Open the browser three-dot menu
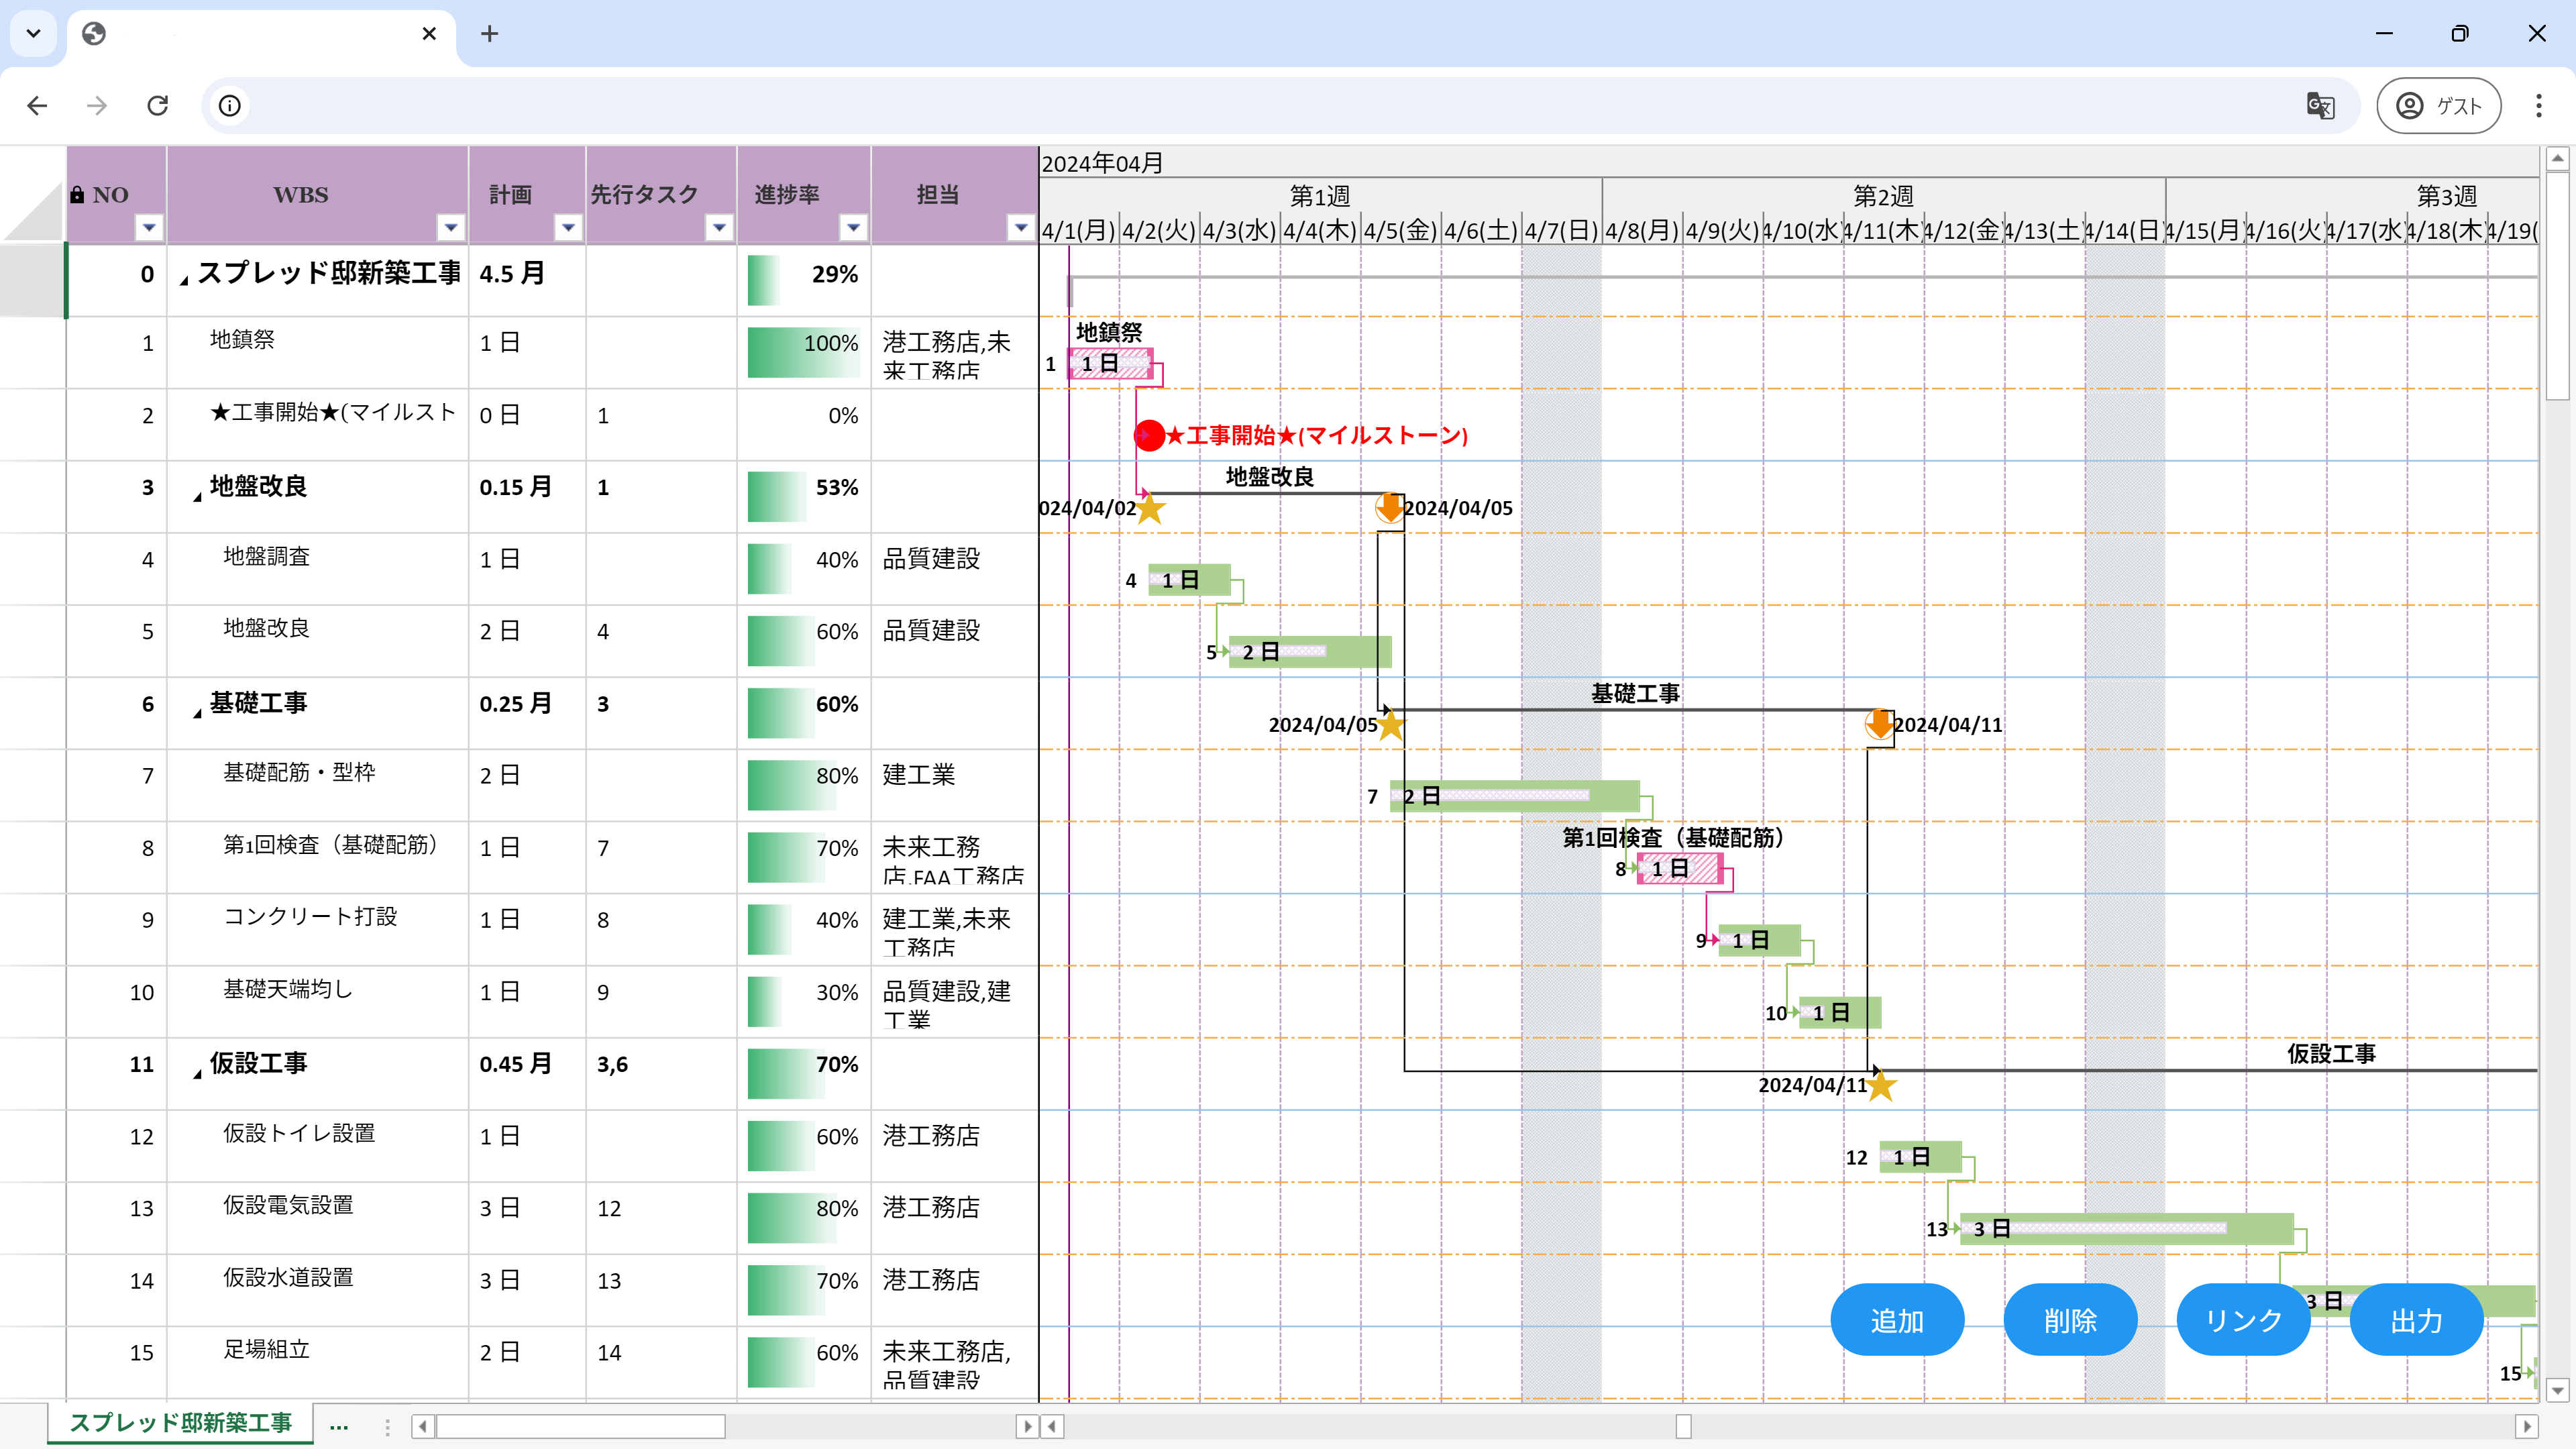This screenshot has height=1449, width=2576. click(2539, 106)
